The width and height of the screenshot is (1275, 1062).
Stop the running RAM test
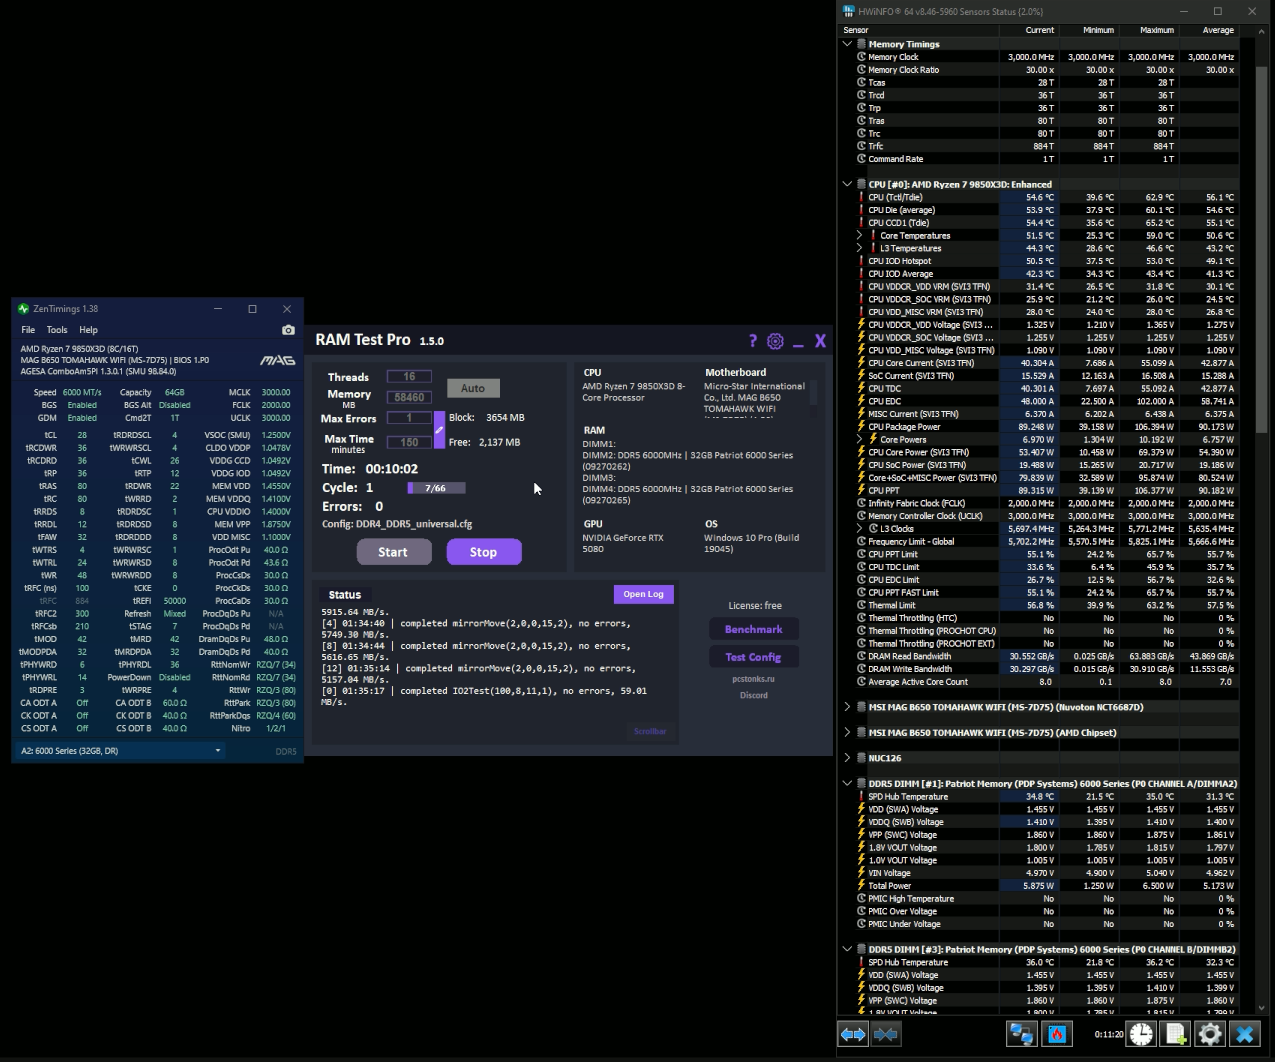click(x=483, y=552)
